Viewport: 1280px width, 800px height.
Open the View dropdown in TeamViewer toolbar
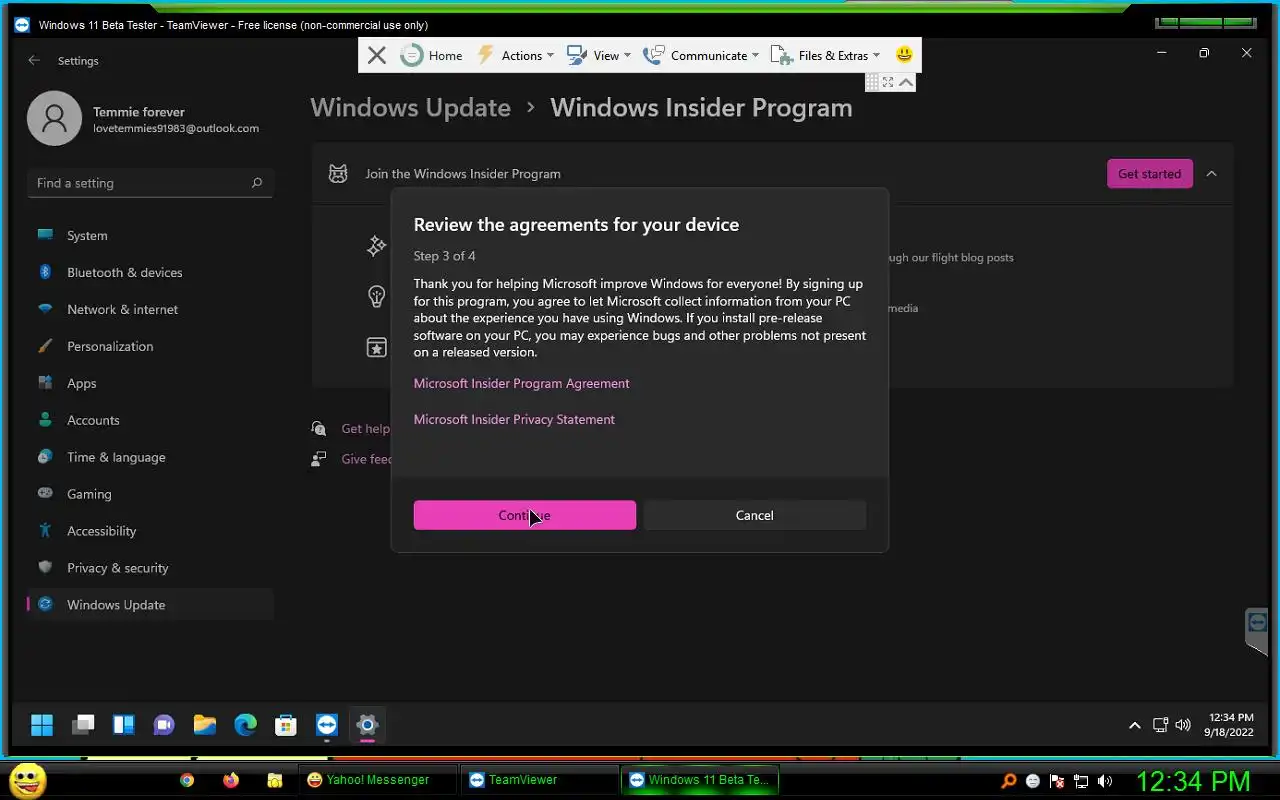coord(599,55)
